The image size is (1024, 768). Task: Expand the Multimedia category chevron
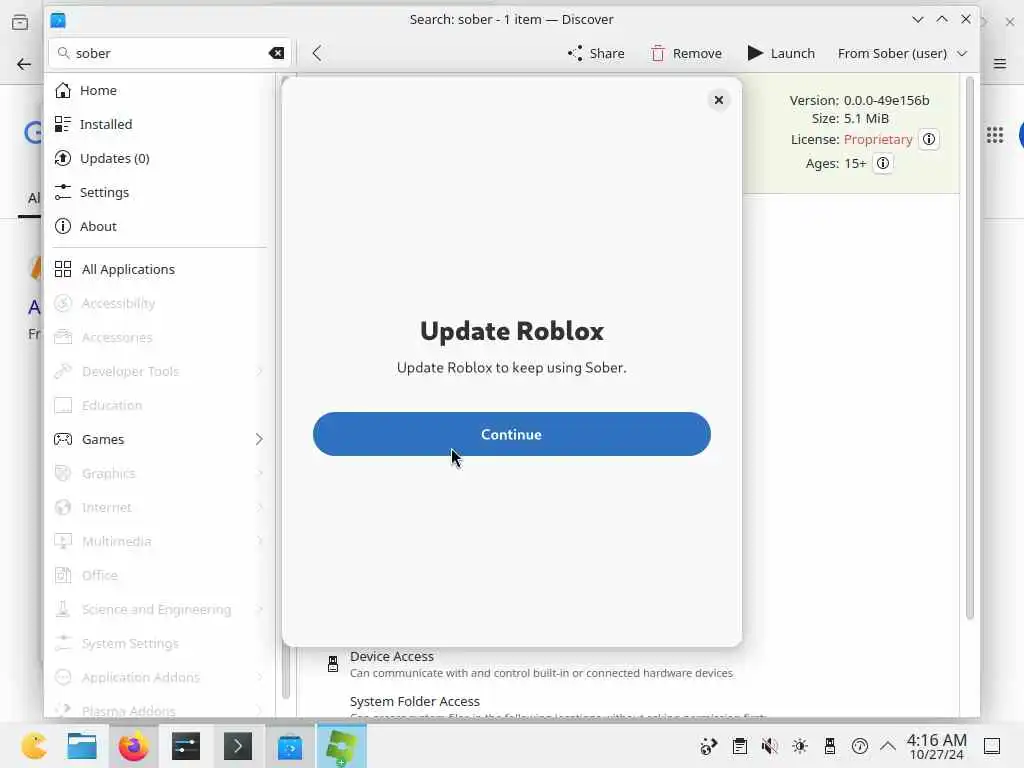click(259, 541)
